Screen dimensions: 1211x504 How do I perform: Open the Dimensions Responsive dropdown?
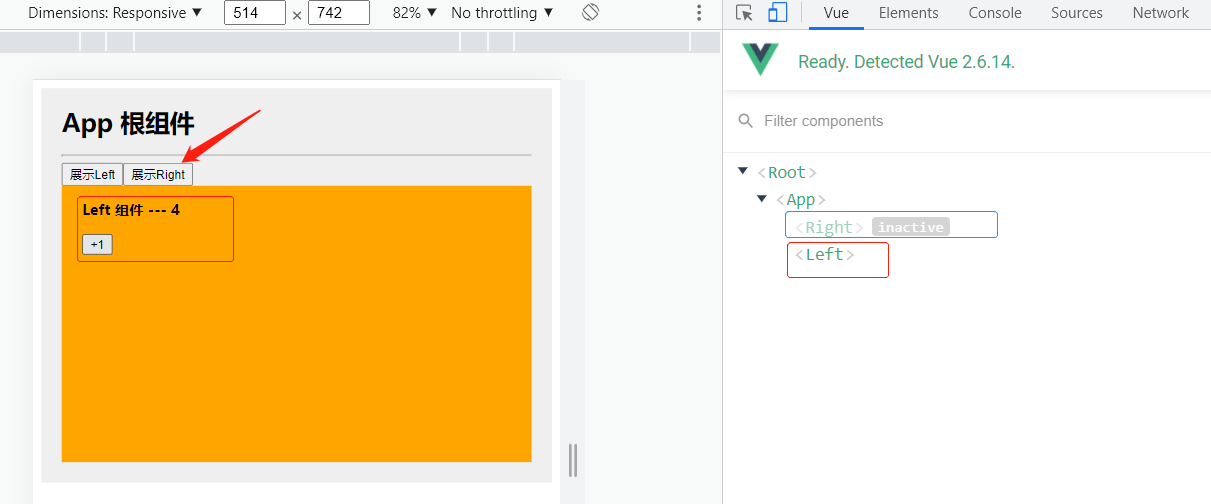(x=115, y=13)
